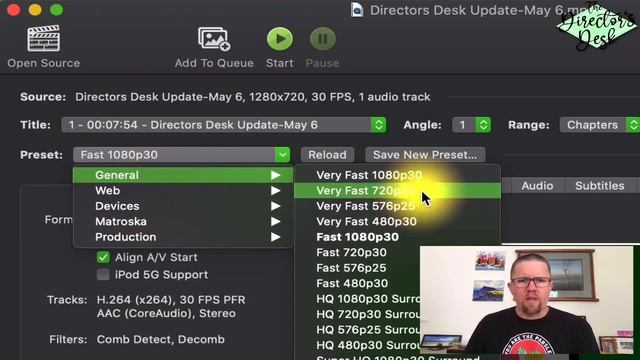The width and height of the screenshot is (640, 360).
Task: Click the Comb Detect, Decomb filters text
Action: [x=160, y=340]
